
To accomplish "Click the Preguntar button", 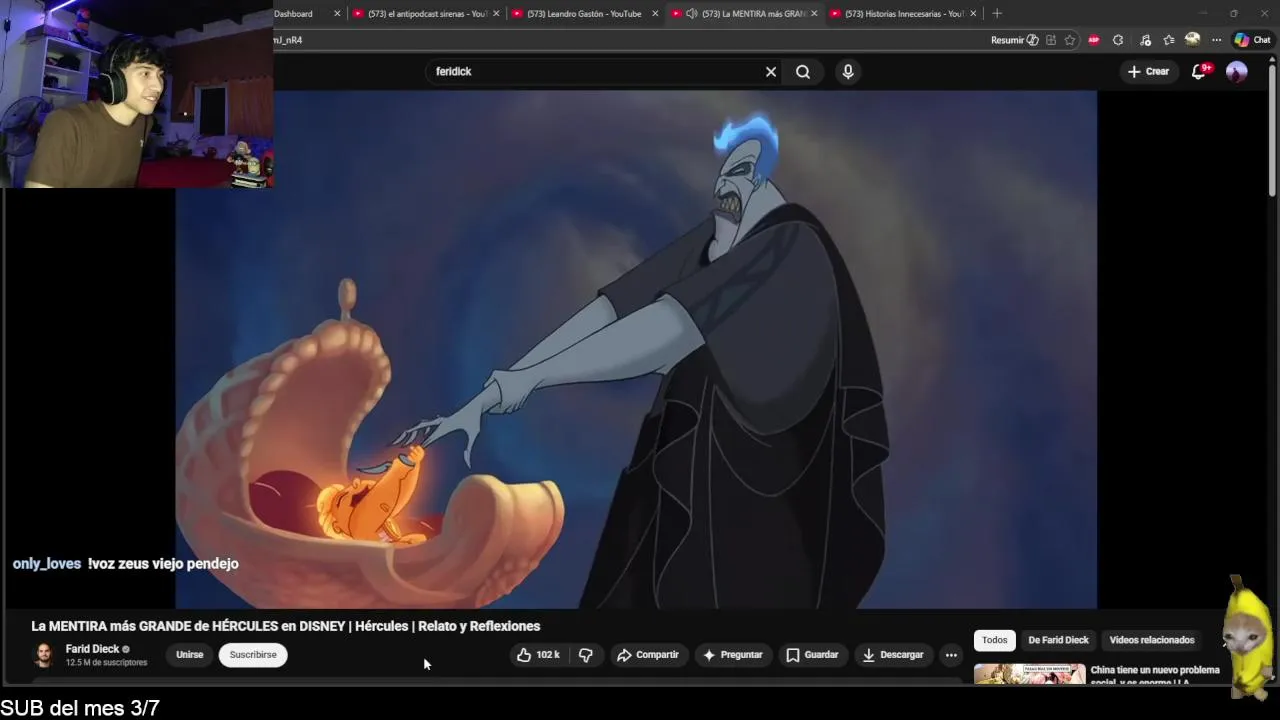I will click(732, 655).
